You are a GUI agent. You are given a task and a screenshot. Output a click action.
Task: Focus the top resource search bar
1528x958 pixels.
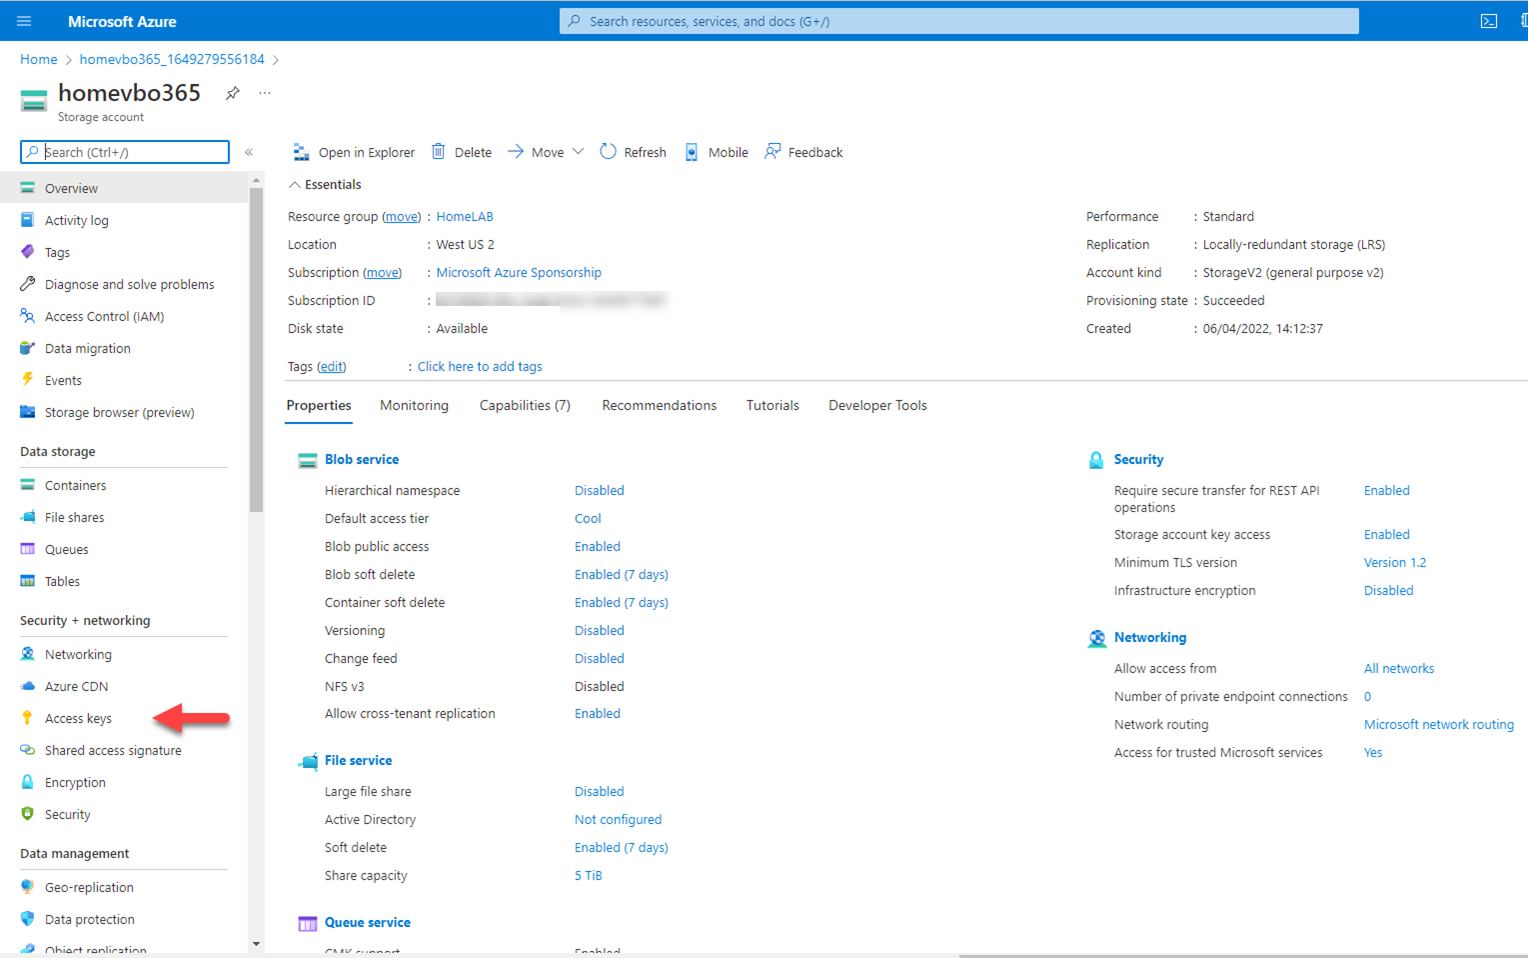coord(958,21)
